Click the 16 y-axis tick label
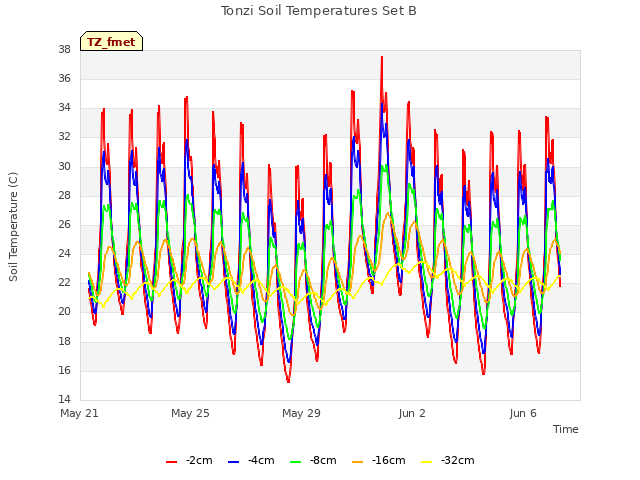640x480 pixels. pos(64,371)
